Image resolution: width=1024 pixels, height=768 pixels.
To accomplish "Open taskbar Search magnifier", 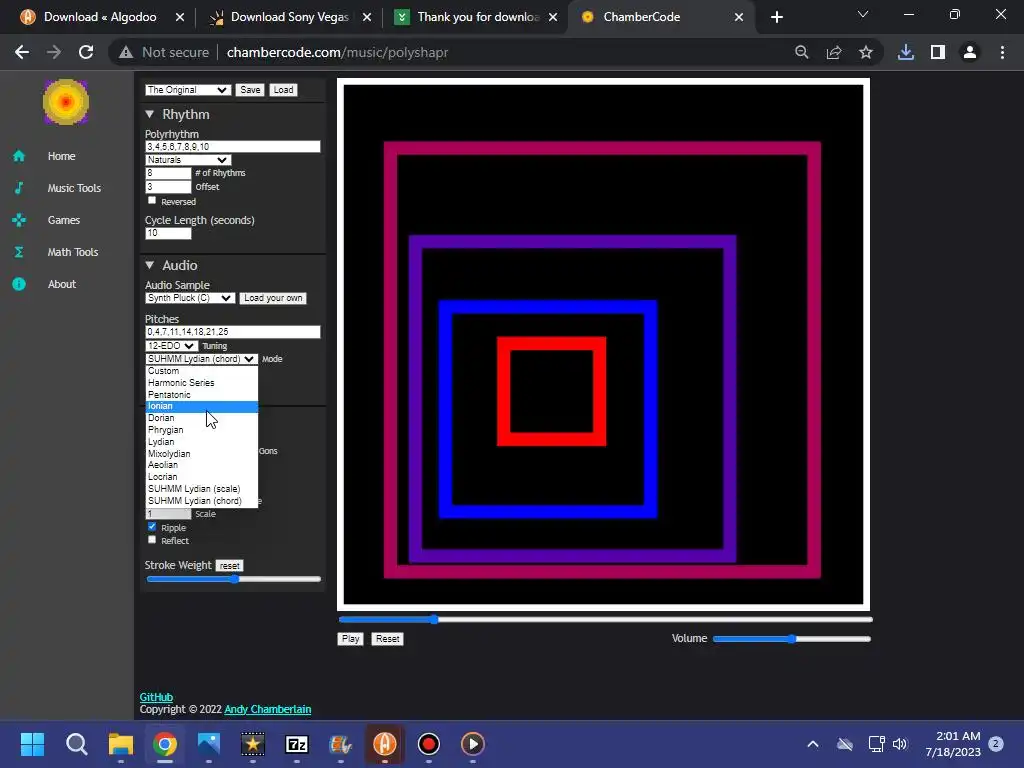I will [76, 744].
